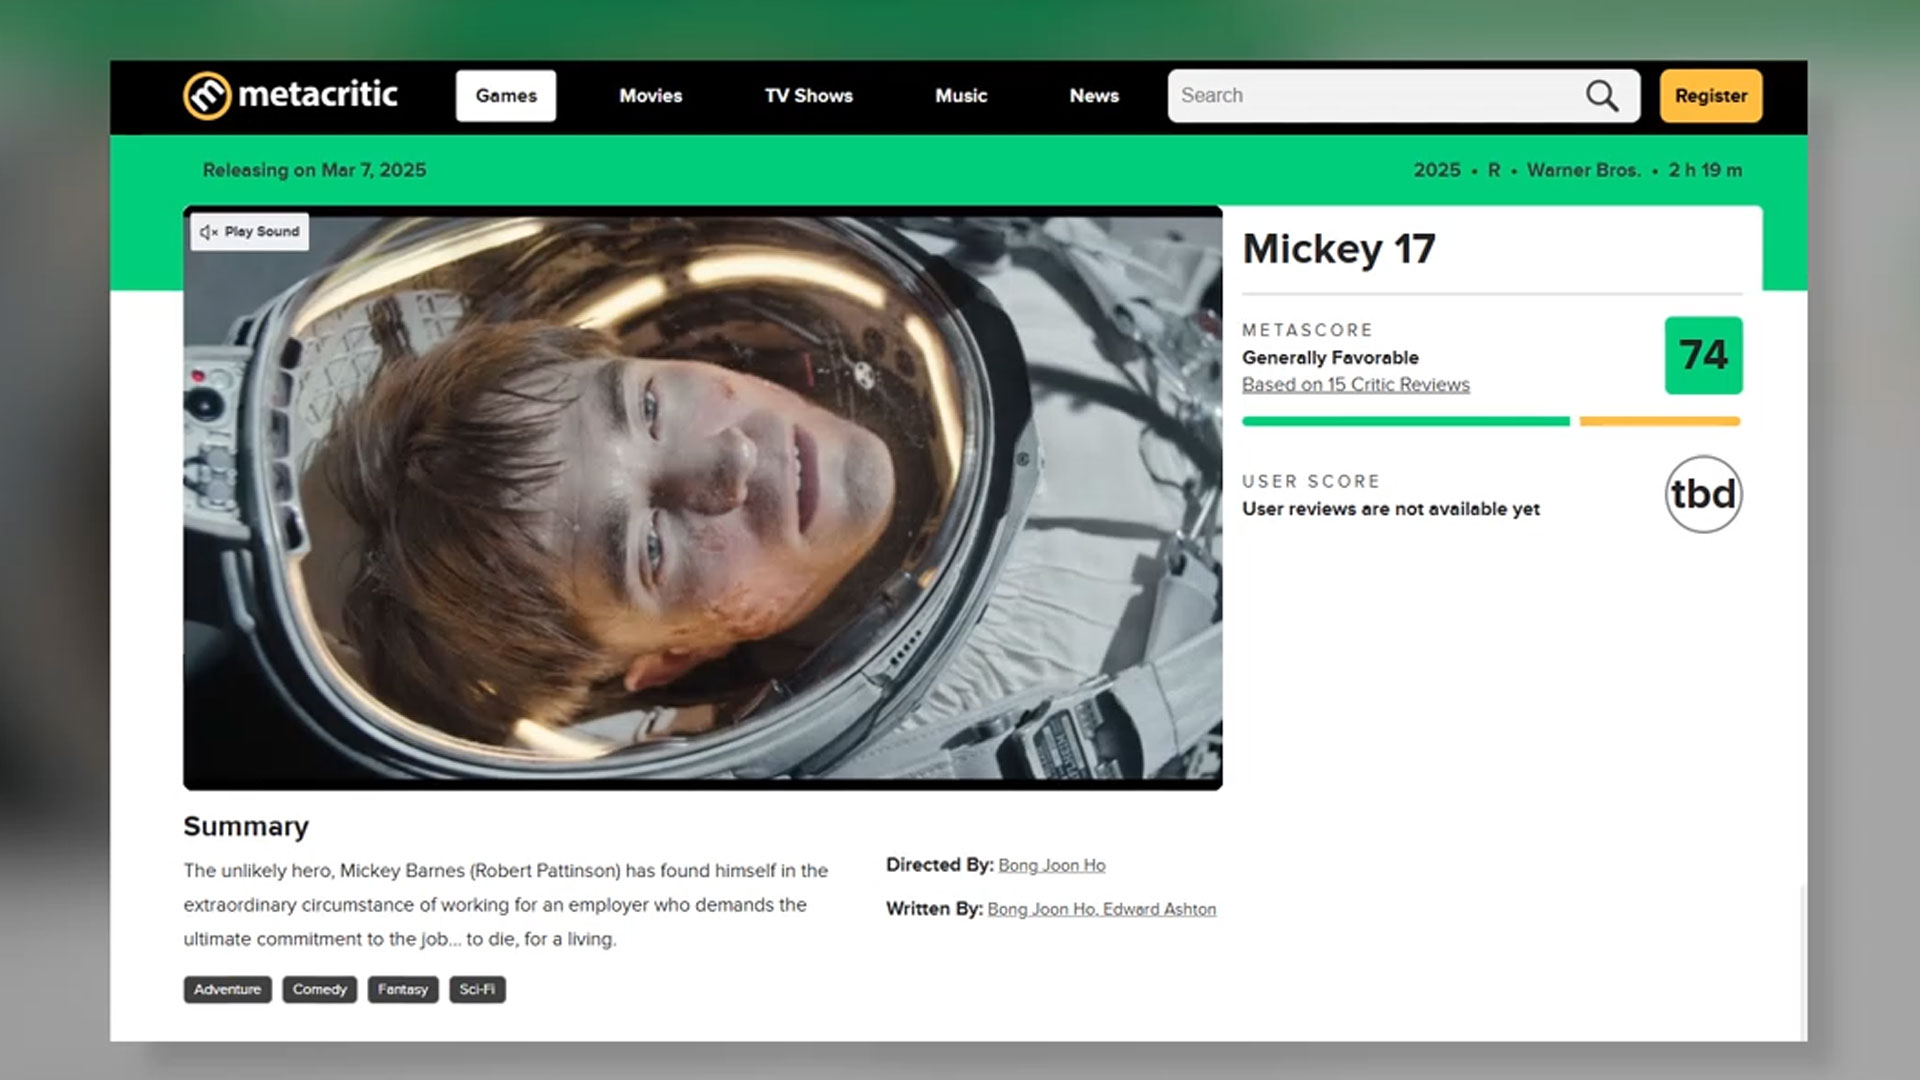Open the Movies navigation tab
1920x1080 pixels.
651,96
